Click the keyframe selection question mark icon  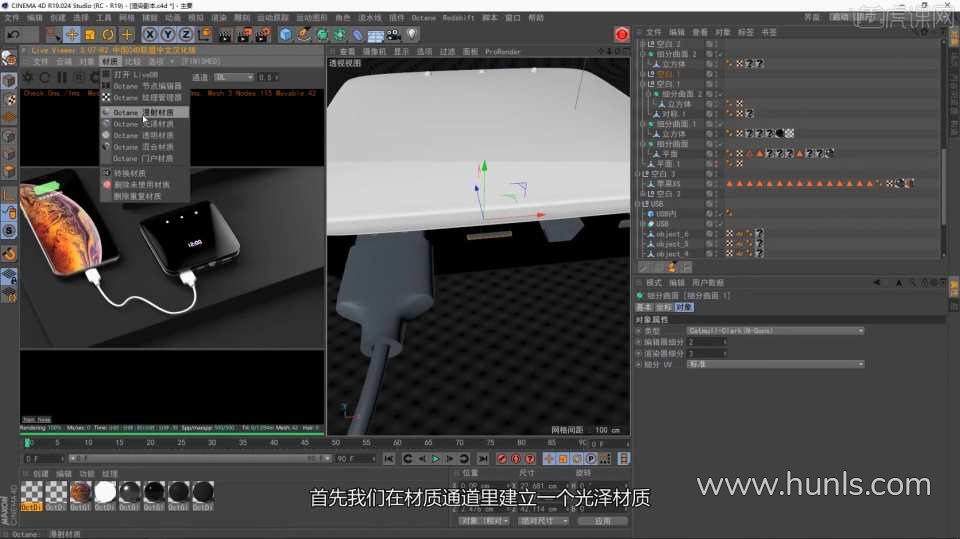coord(530,459)
